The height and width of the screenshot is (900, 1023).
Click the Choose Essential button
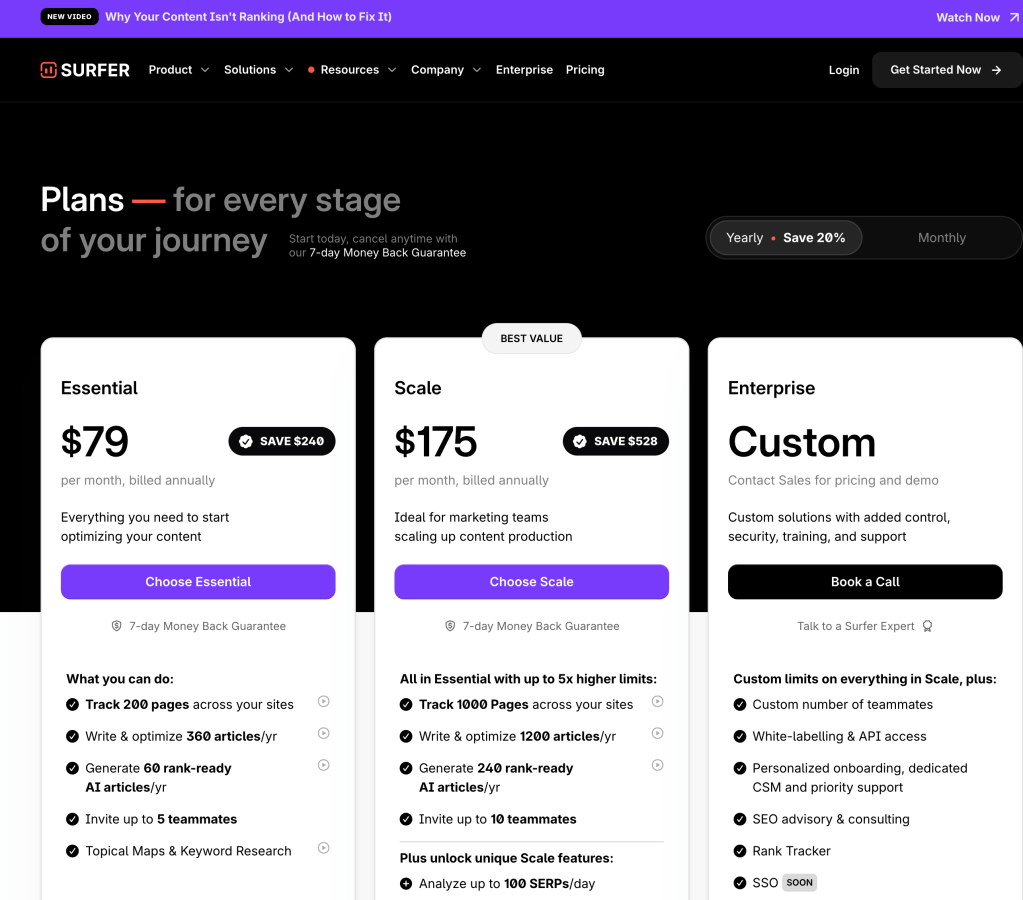198,582
